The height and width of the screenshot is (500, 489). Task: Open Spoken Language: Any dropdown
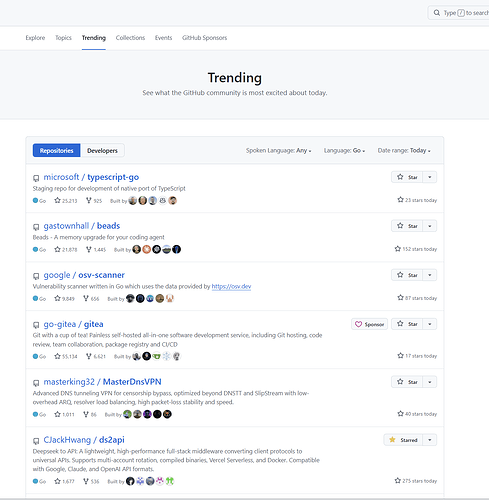(x=278, y=150)
